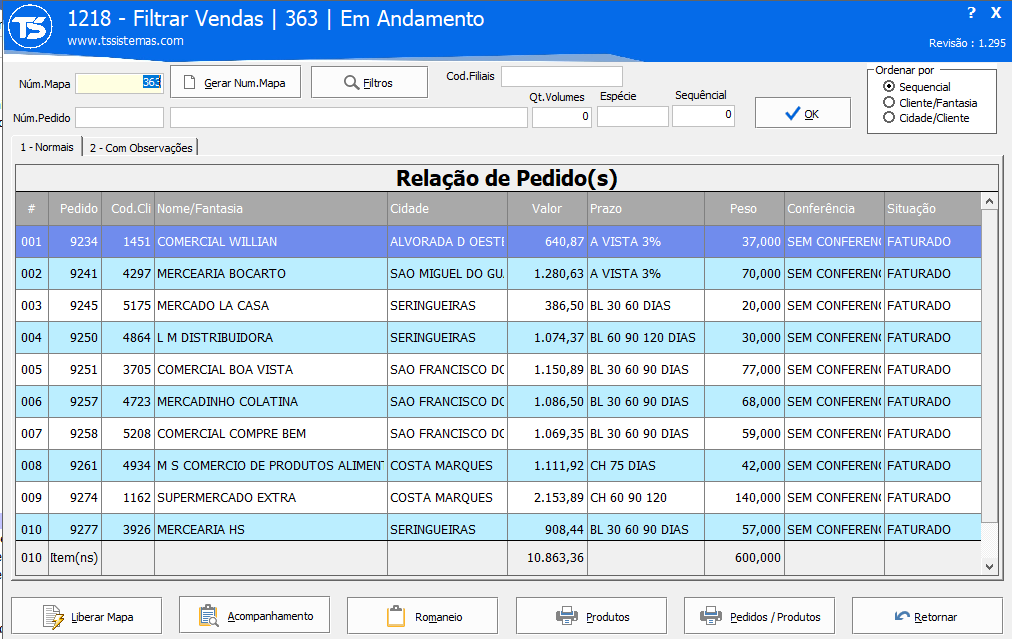Image resolution: width=1012 pixels, height=639 pixels.
Task: Click Retornar back arrow button
Action: [x=927, y=616]
